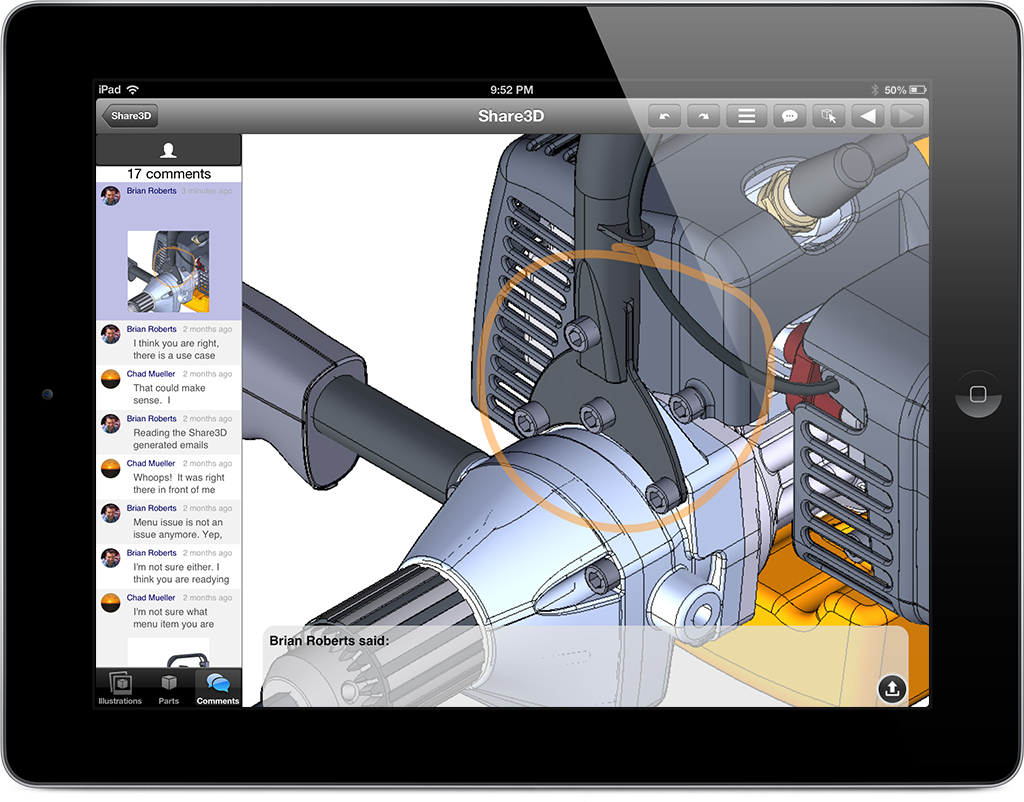The height and width of the screenshot is (802, 1024).
Task: Open the list menu icon
Action: pos(746,116)
